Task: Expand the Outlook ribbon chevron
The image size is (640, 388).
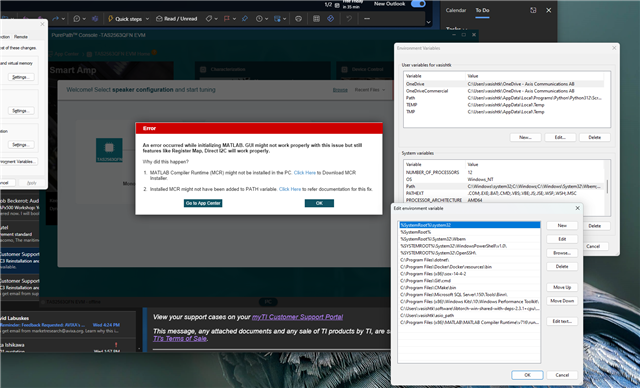Action: point(428,22)
